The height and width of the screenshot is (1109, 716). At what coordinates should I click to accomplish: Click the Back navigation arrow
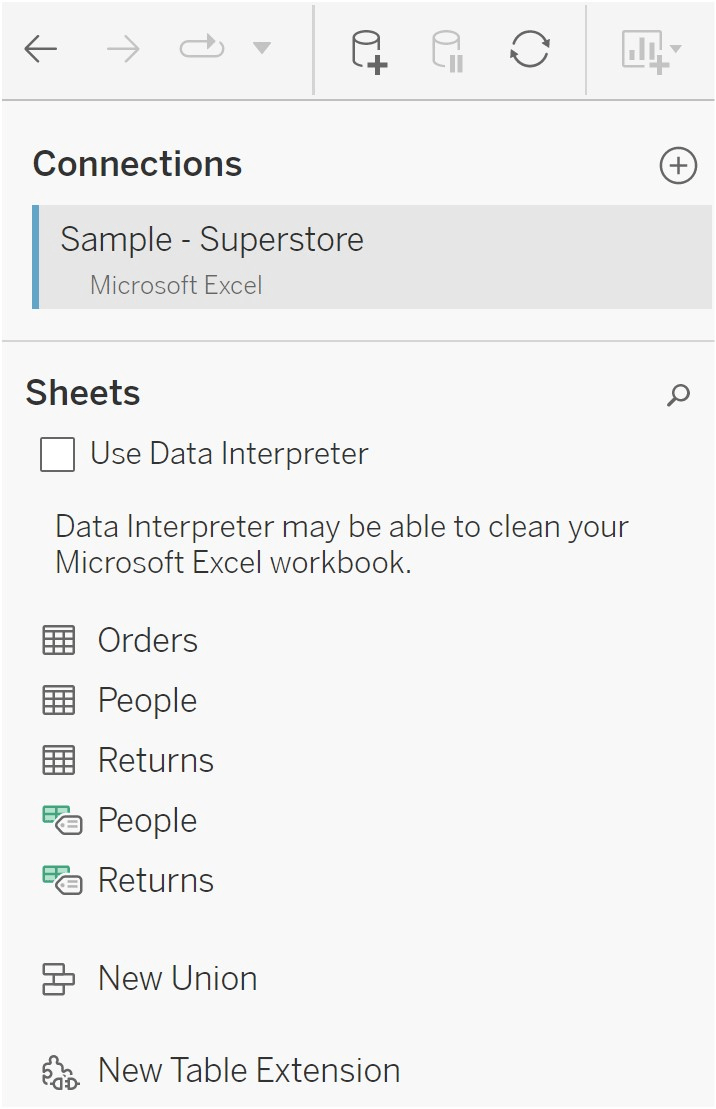40,48
